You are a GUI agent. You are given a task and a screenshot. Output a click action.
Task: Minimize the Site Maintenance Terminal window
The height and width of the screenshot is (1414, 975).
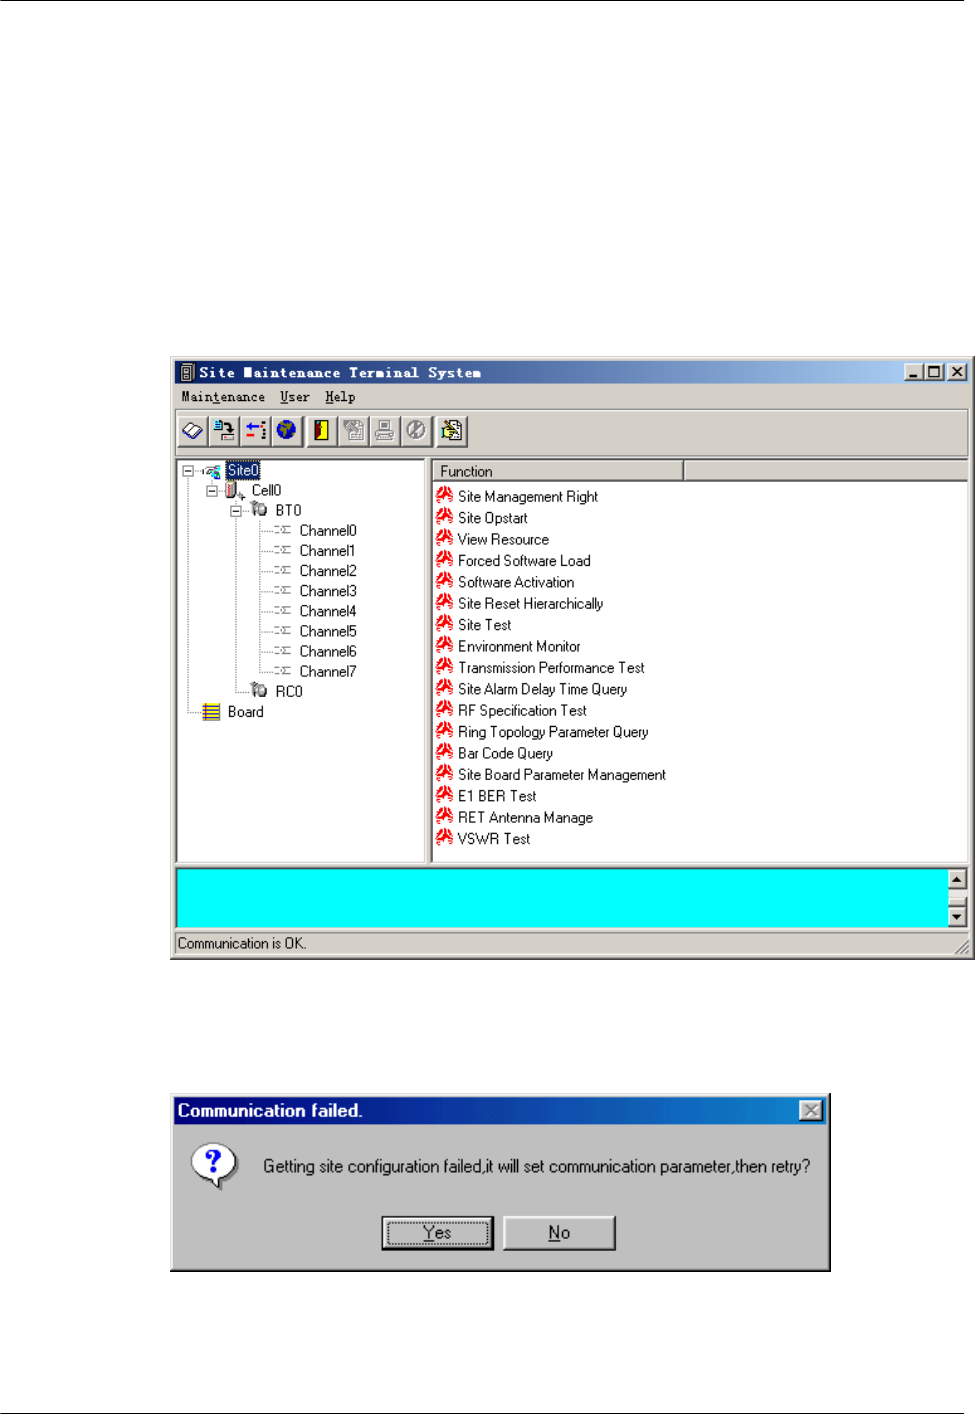pos(914,372)
